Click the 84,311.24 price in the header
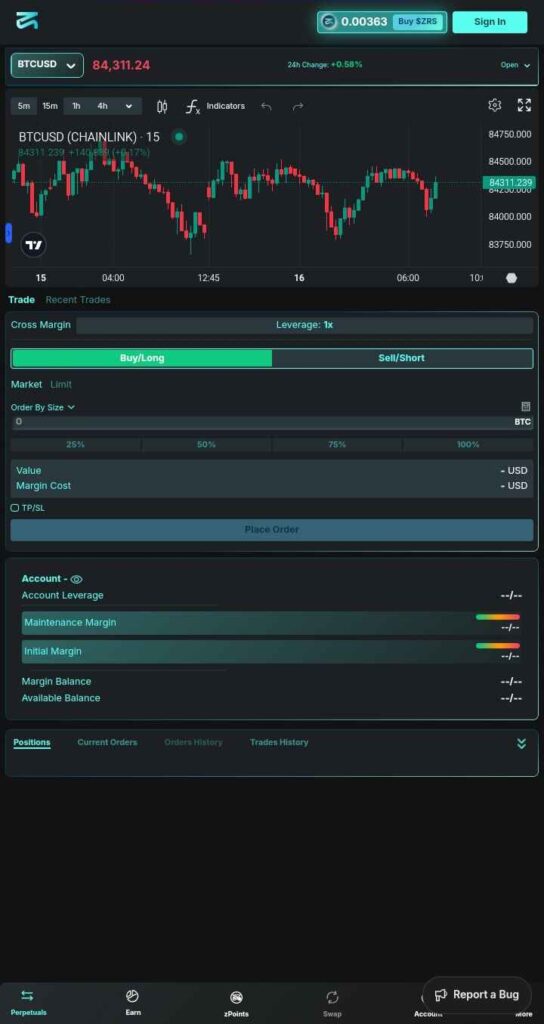The width and height of the screenshot is (544, 1024). 121,65
